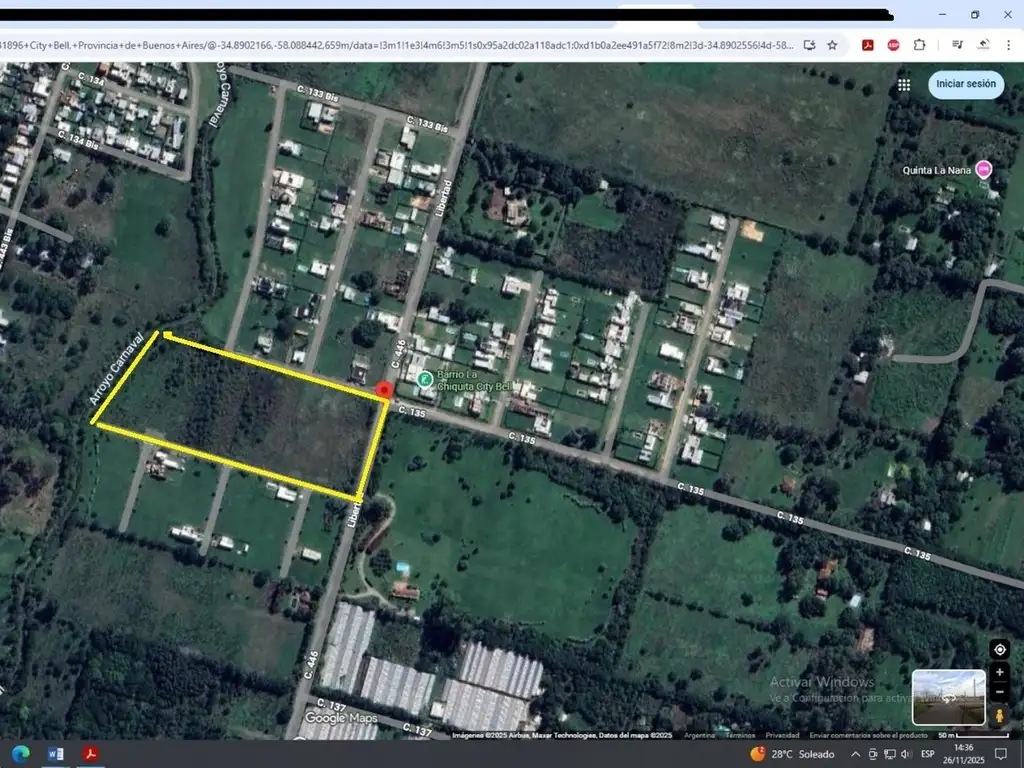Zoom out the map with minus button
Viewport: 1024px width, 768px height.
pyautogui.click(x=999, y=692)
